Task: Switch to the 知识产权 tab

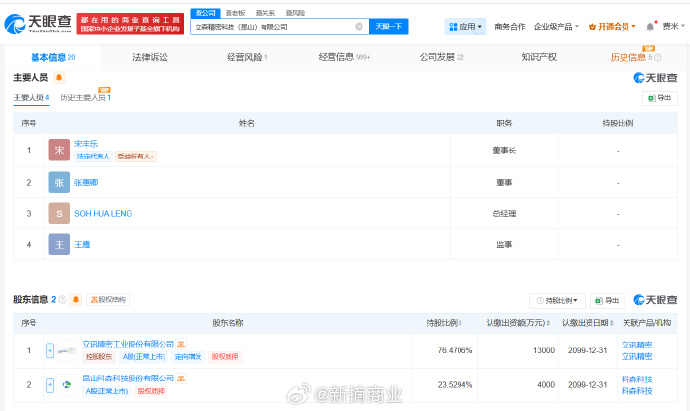Action: click(x=539, y=58)
